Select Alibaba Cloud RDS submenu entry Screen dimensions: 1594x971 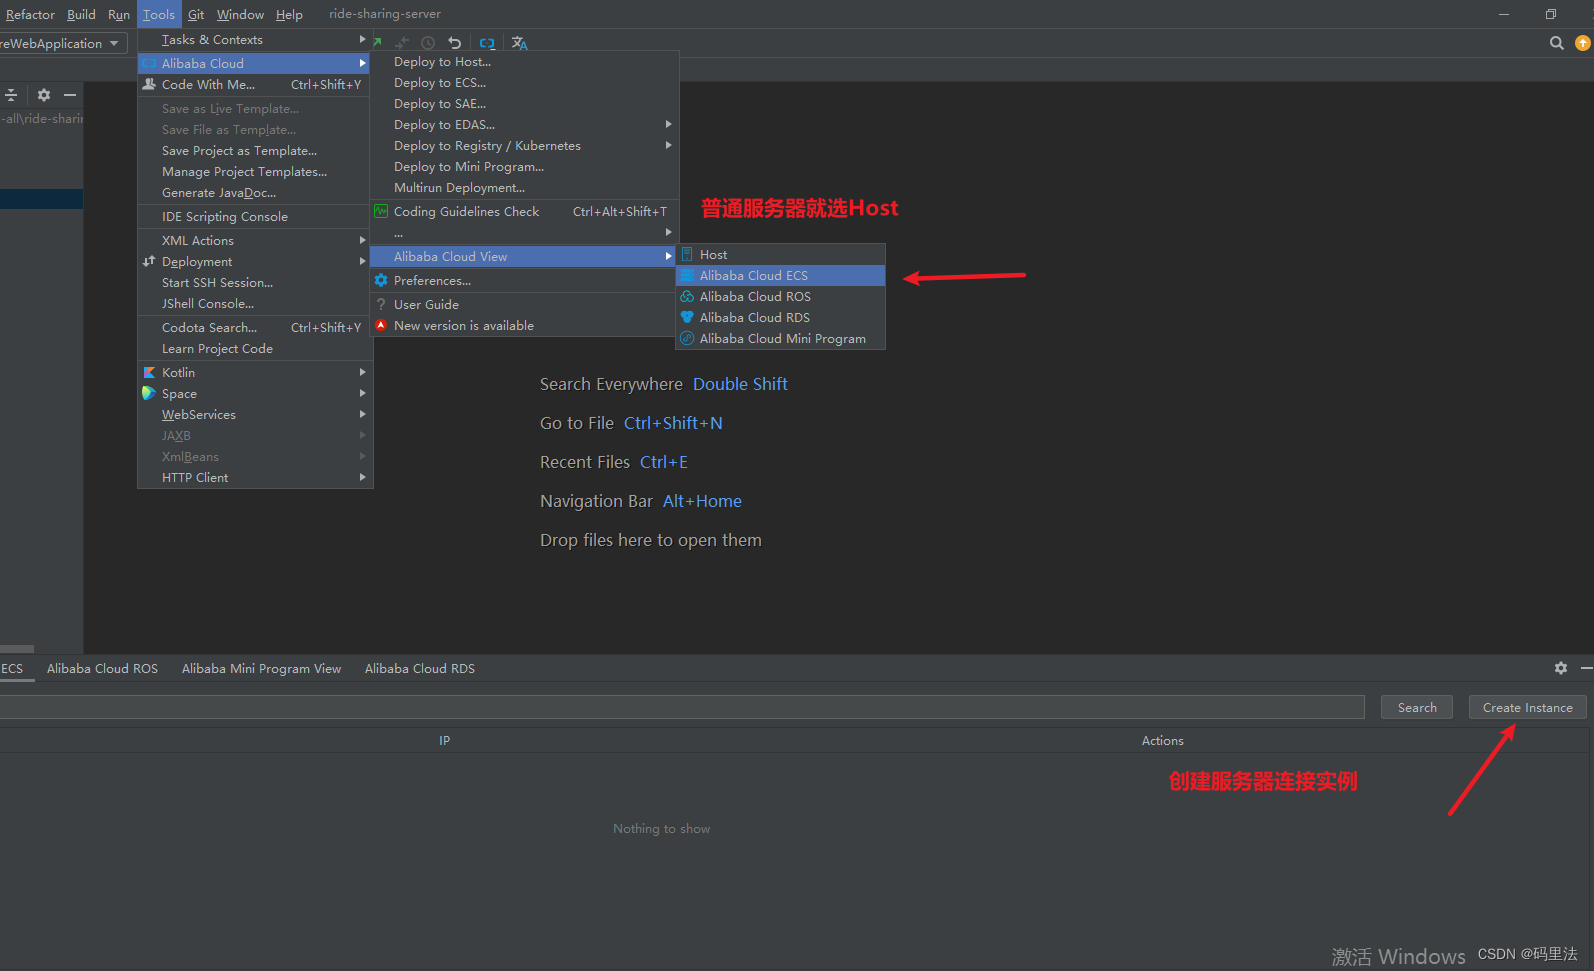(x=781, y=318)
